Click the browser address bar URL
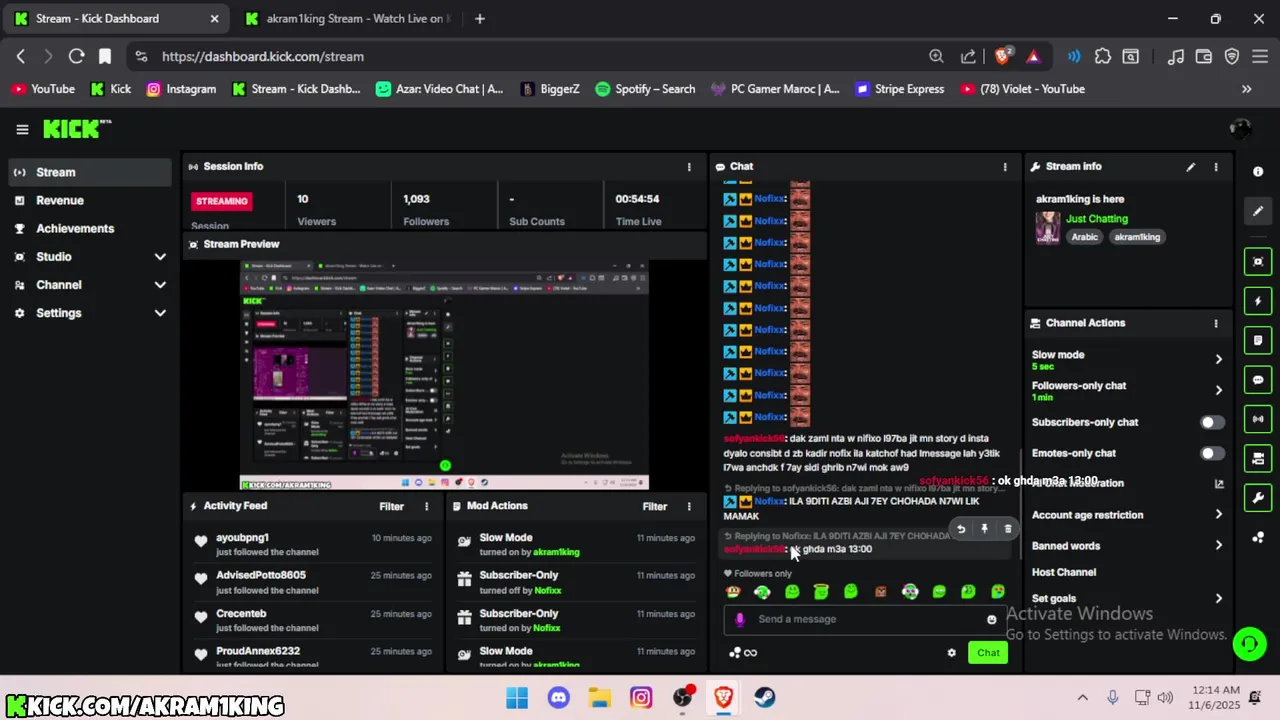The image size is (1280, 720). click(x=263, y=57)
